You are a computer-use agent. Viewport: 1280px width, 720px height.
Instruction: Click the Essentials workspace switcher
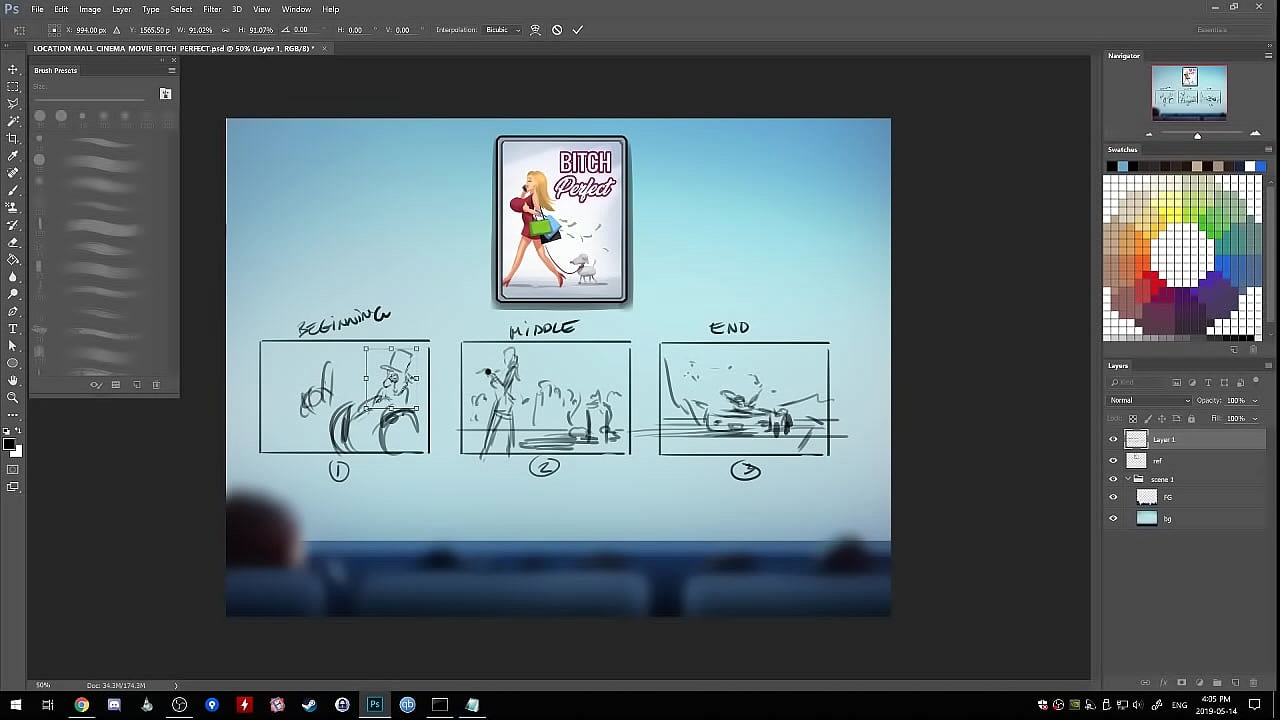[x=1212, y=30]
